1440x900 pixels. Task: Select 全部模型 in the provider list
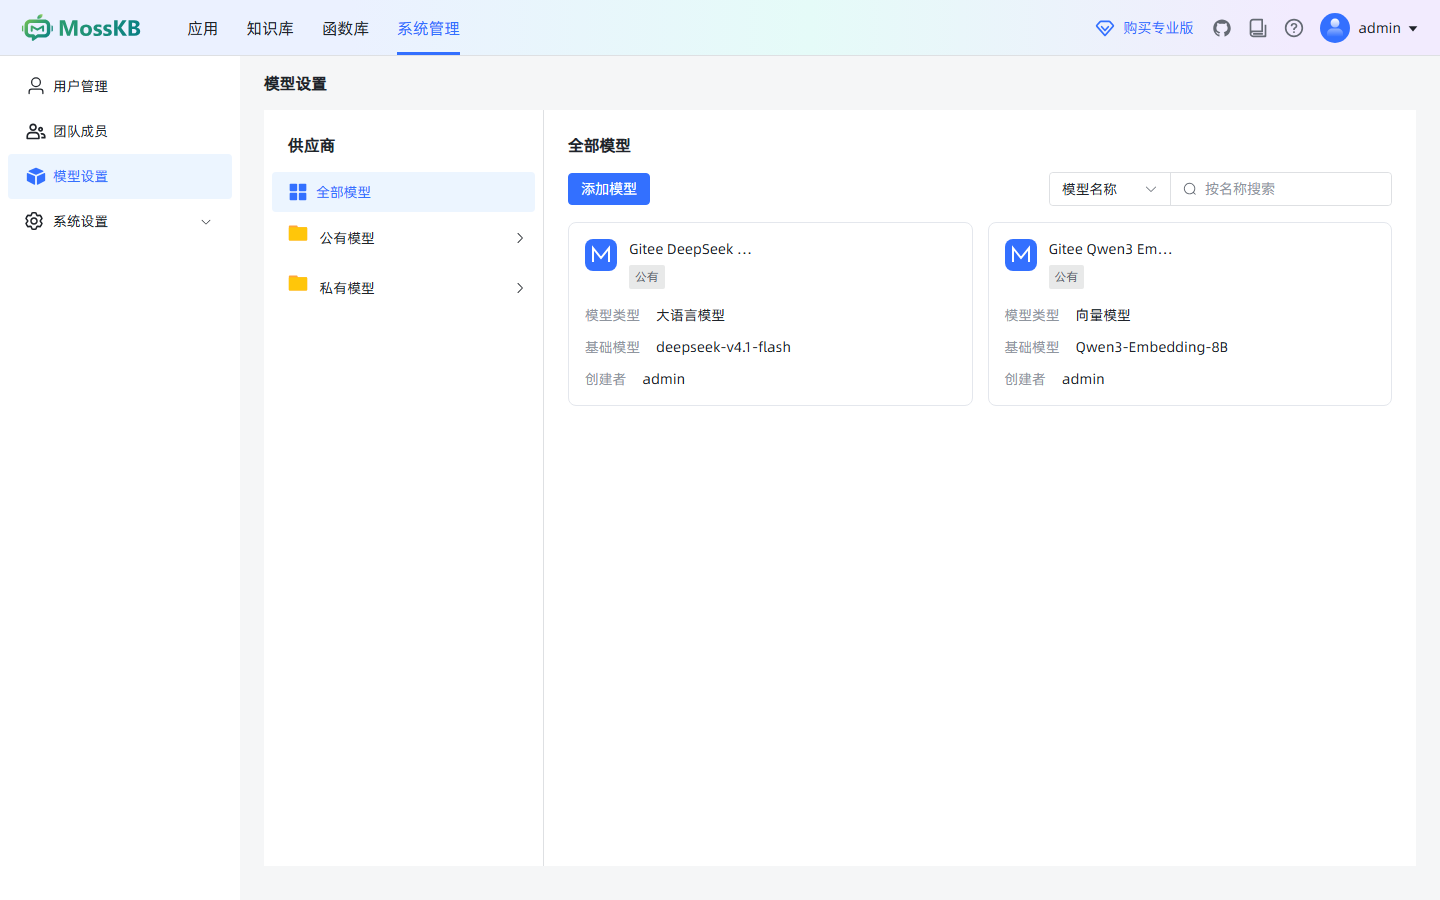tap(403, 192)
